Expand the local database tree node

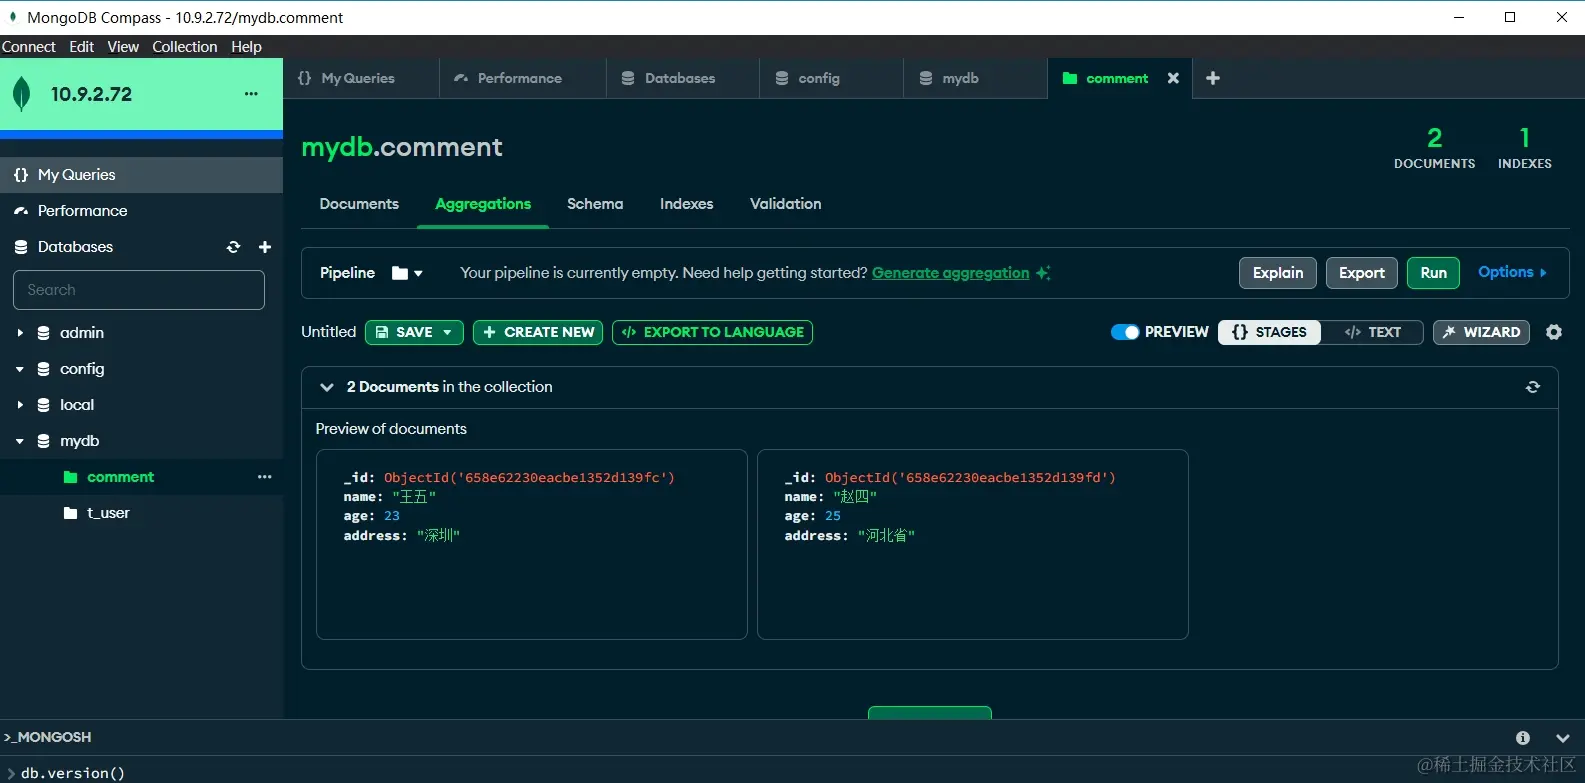[x=19, y=405]
